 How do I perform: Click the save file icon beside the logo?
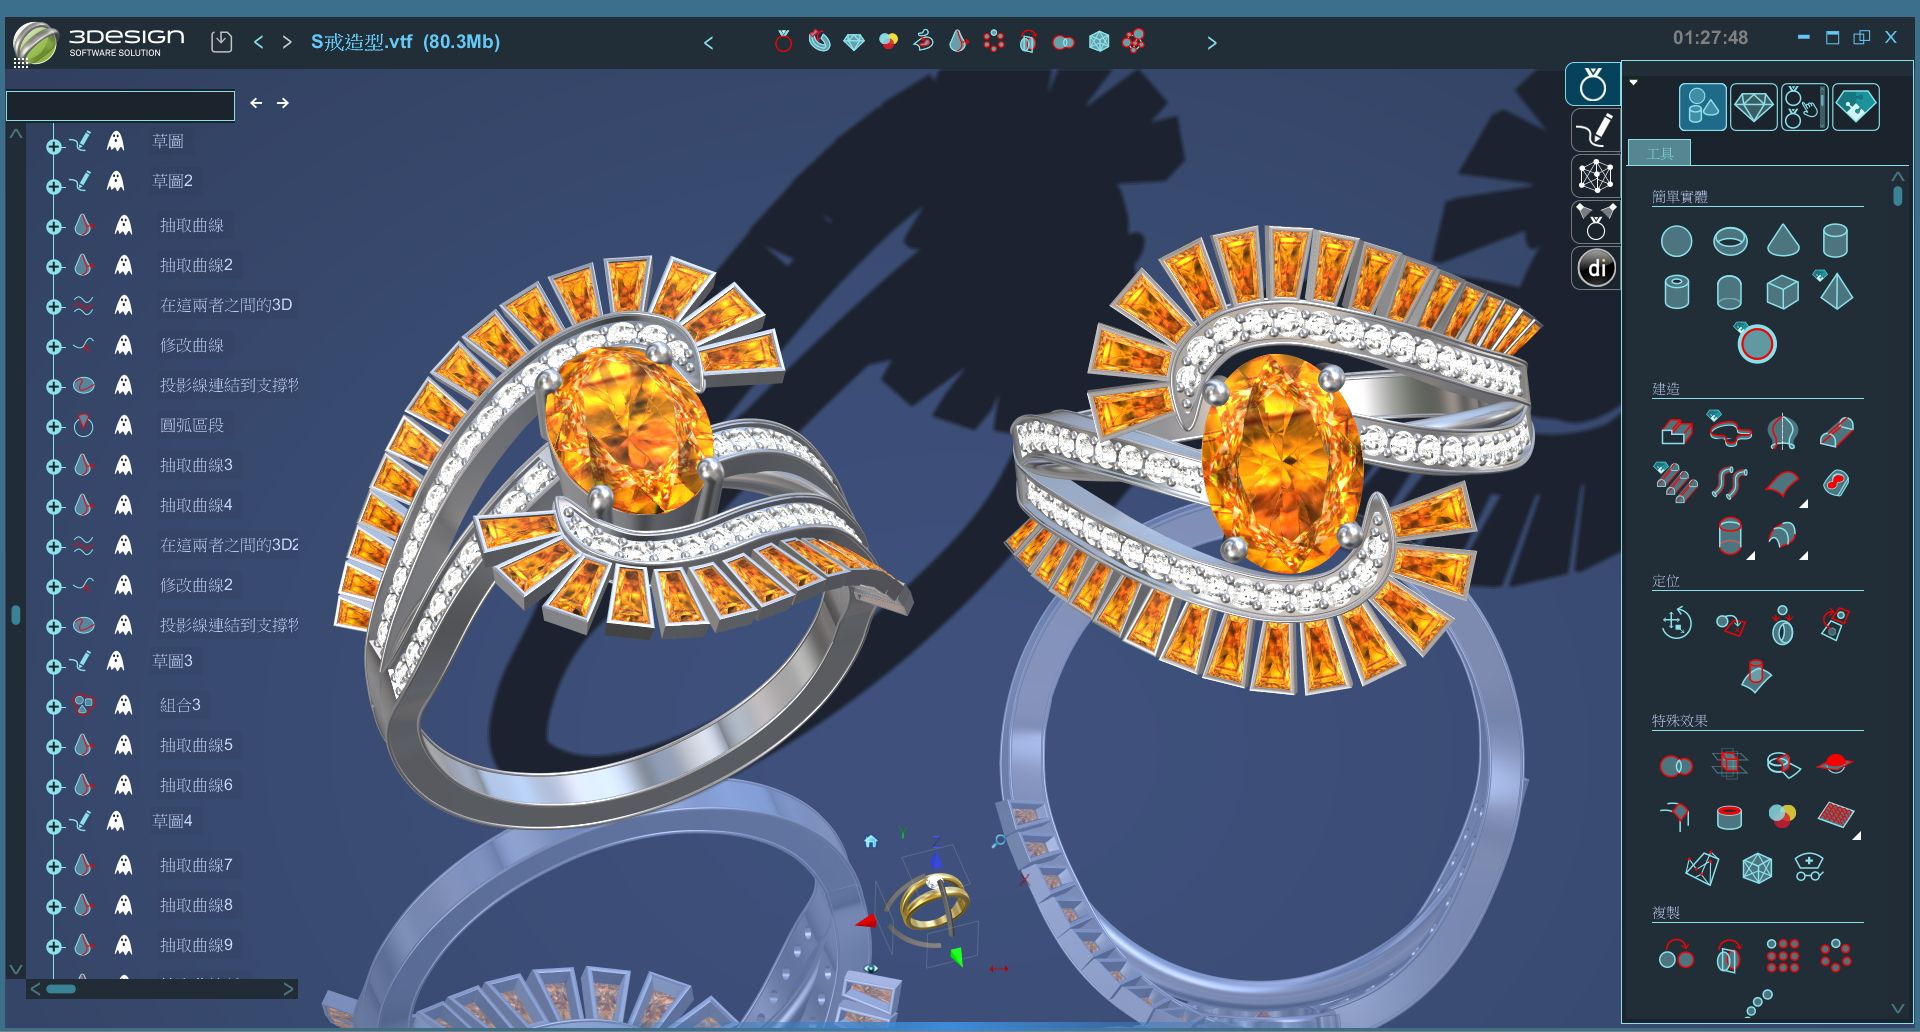coord(222,42)
